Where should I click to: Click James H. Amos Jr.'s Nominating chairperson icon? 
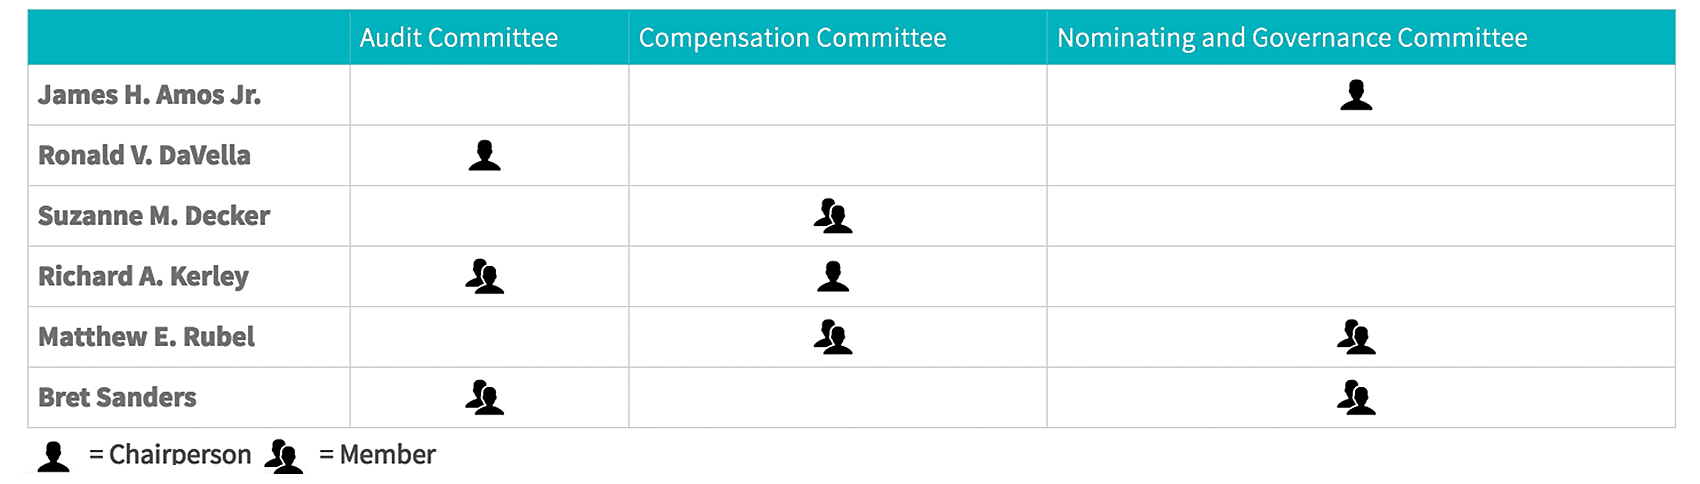(1356, 95)
